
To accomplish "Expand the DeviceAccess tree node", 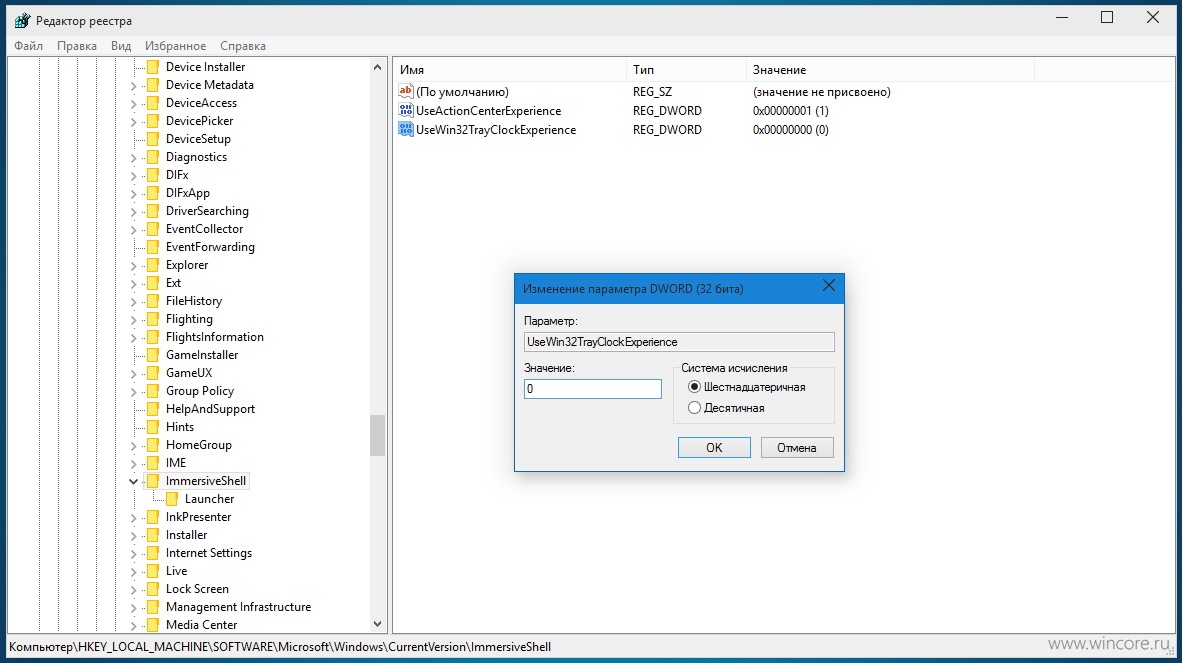I will point(133,103).
